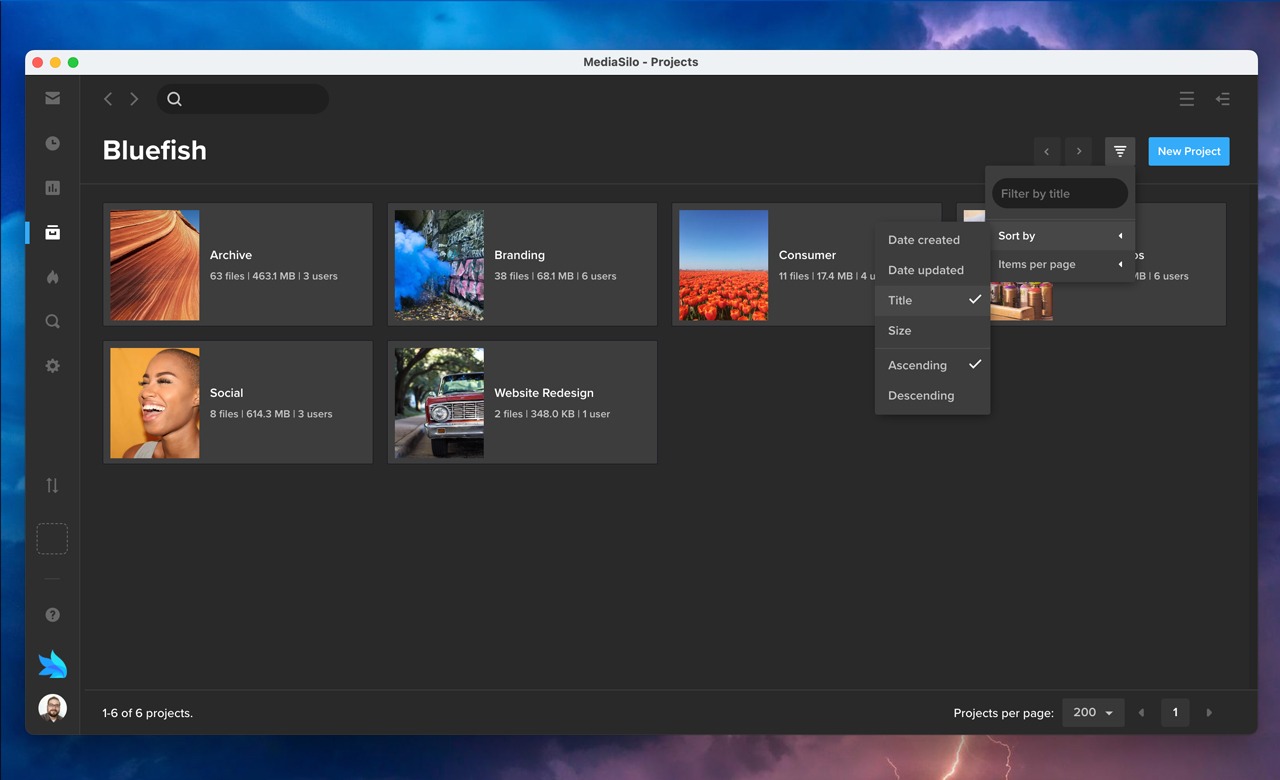The width and height of the screenshot is (1280, 780).
Task: Select the checked Title sort option
Action: pos(932,300)
